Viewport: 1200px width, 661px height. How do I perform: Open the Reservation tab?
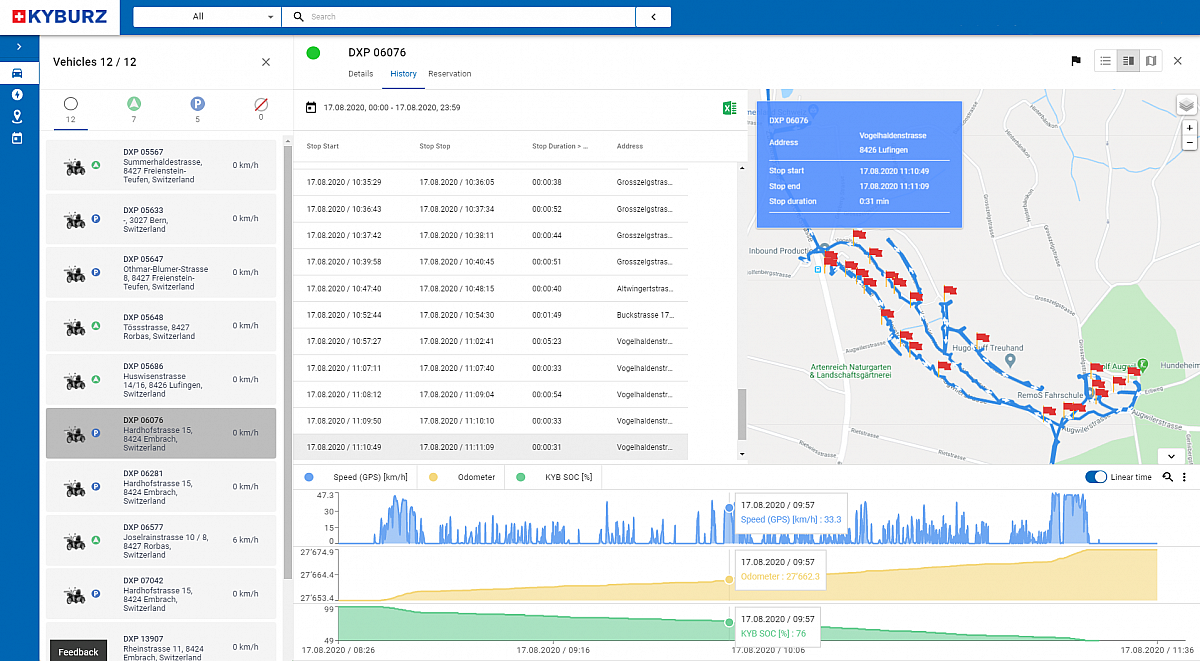tap(449, 74)
